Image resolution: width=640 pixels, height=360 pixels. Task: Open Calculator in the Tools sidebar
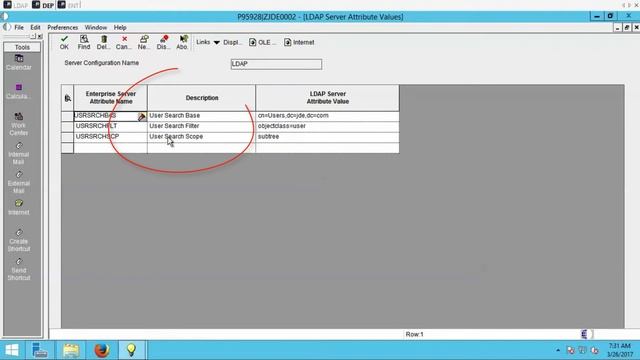(19, 92)
